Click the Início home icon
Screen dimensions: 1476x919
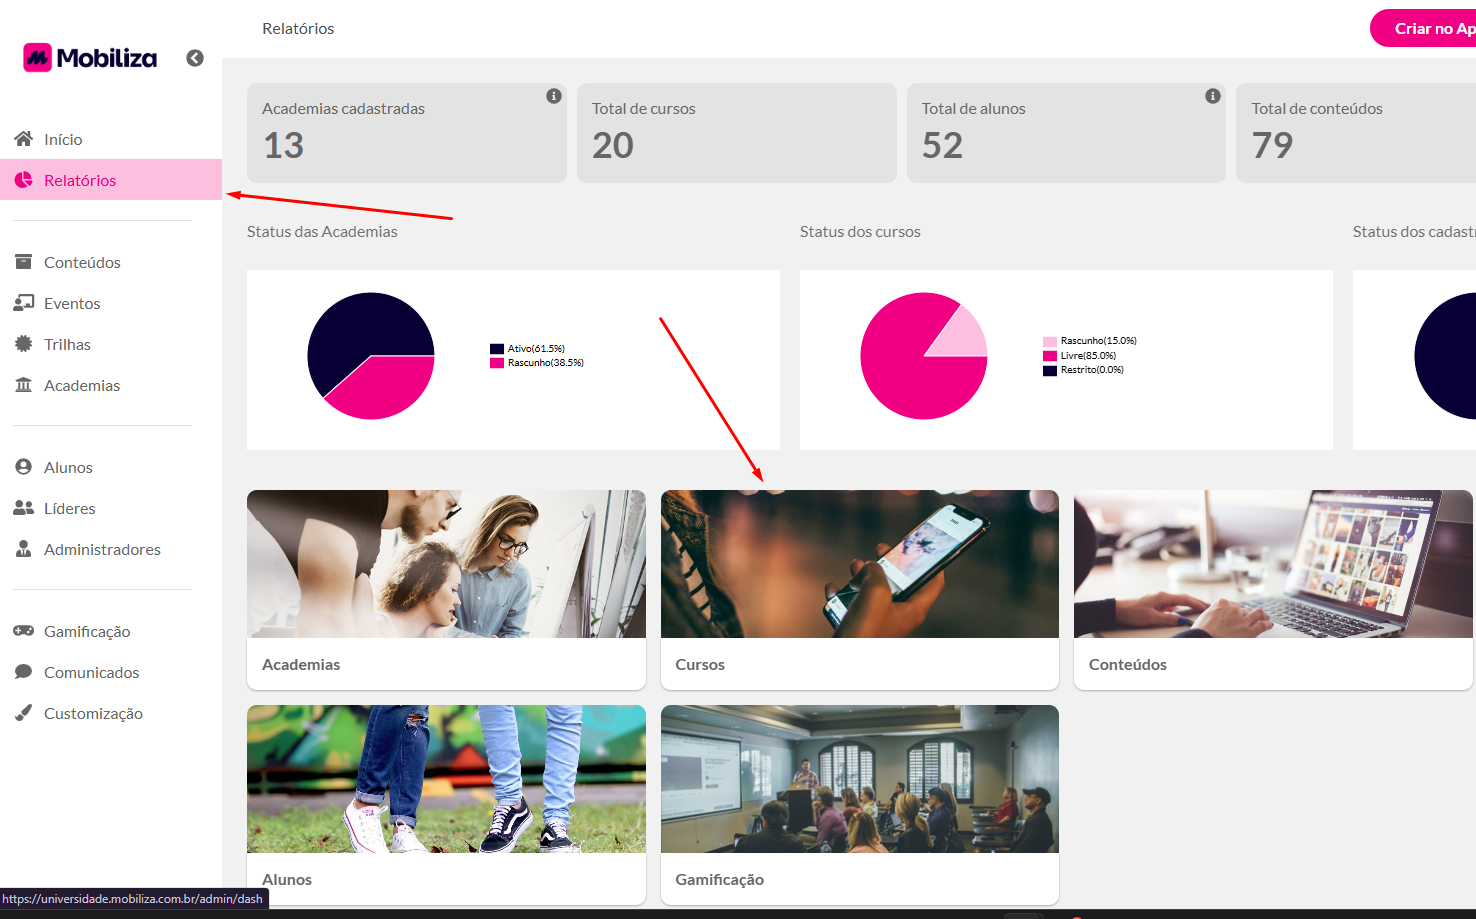click(x=24, y=139)
